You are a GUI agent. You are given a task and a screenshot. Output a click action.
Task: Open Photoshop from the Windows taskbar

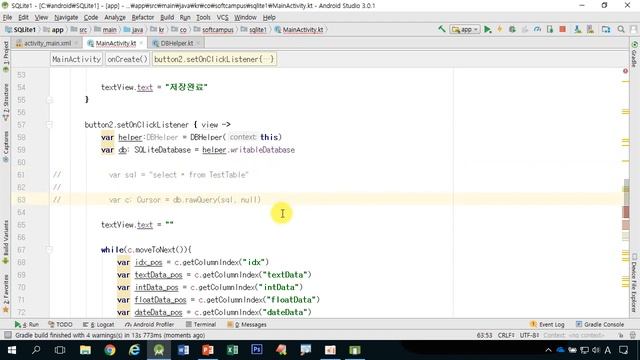point(257,350)
